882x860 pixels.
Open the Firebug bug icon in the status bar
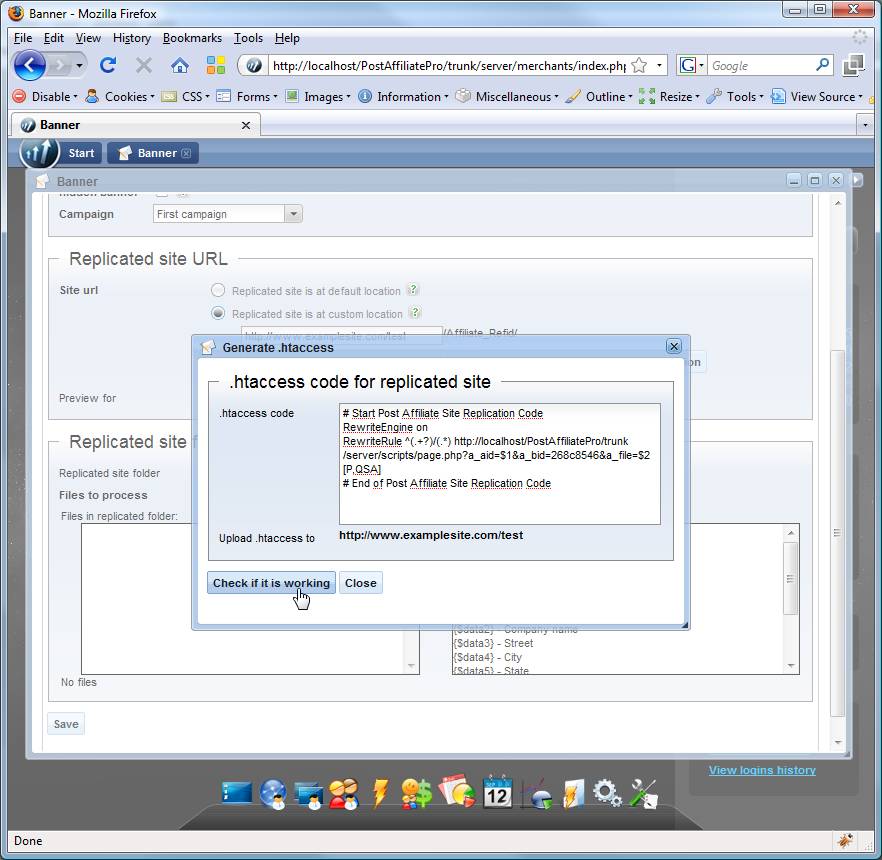click(845, 840)
